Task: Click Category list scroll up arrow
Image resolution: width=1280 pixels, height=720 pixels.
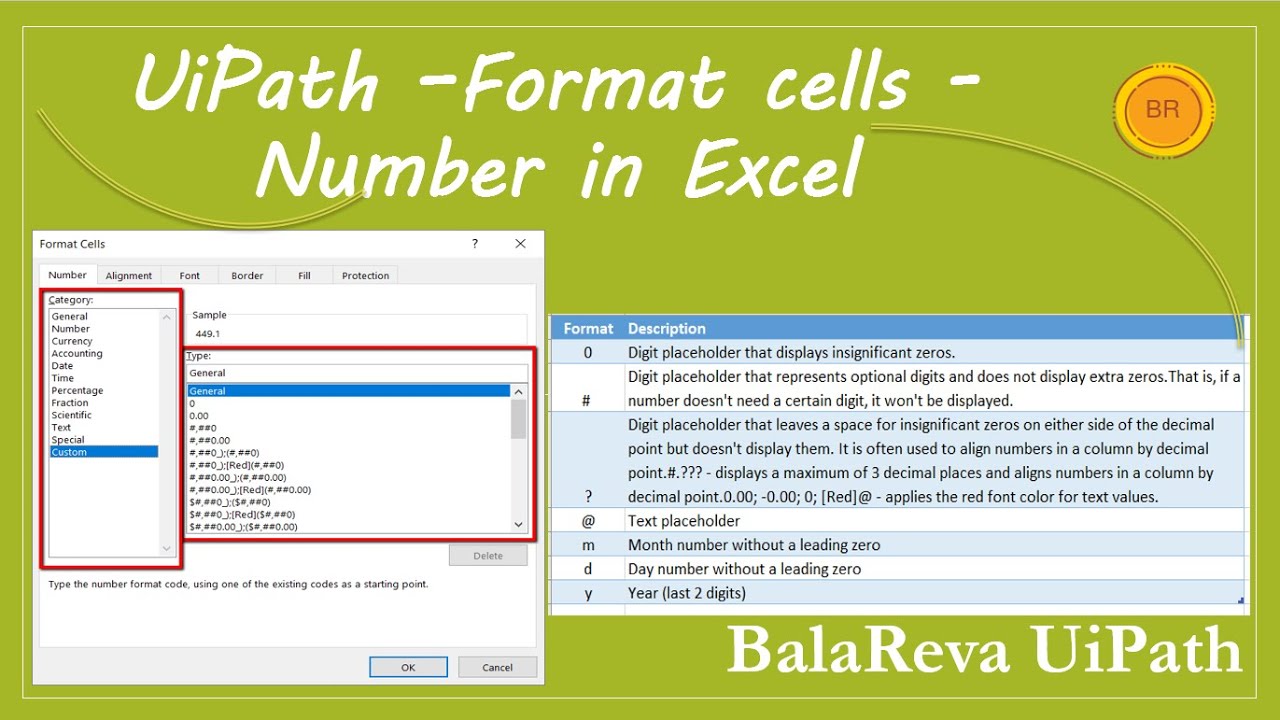Action: 167,318
